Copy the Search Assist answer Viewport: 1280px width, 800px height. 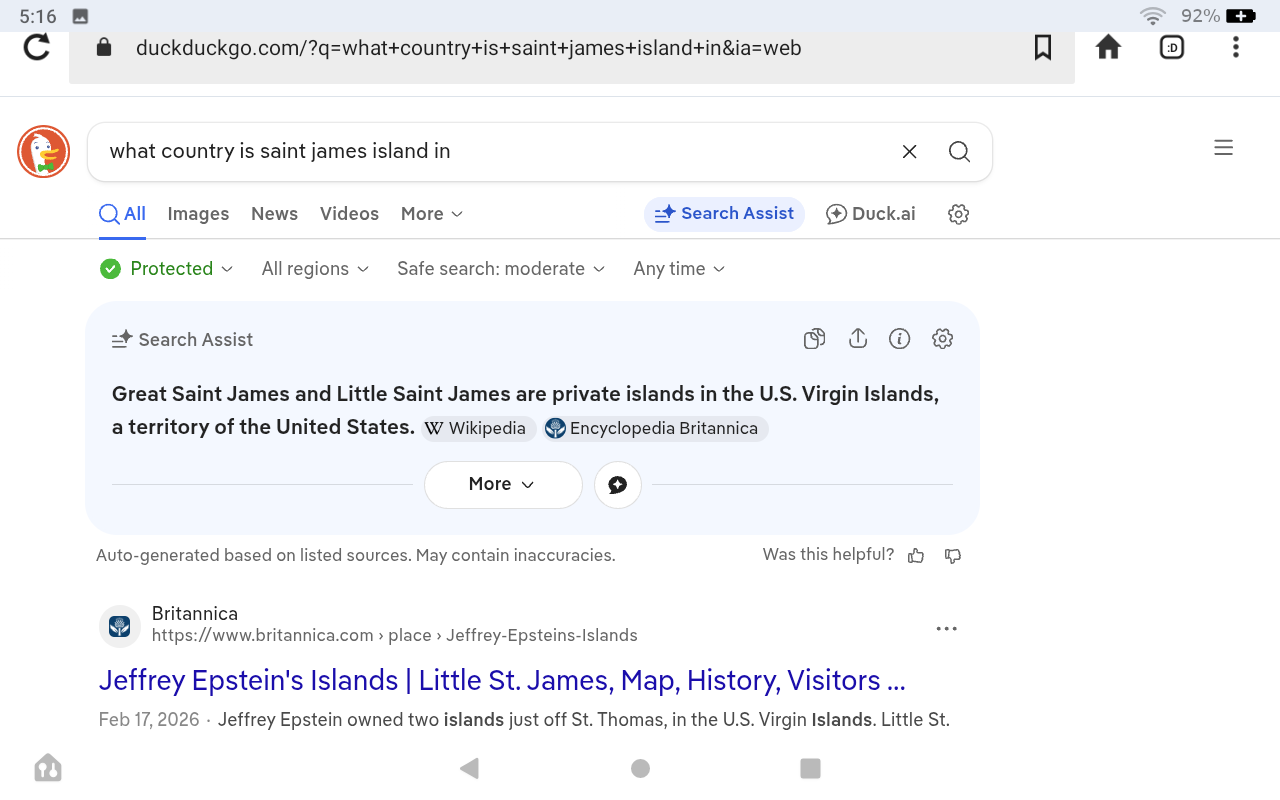click(x=814, y=339)
